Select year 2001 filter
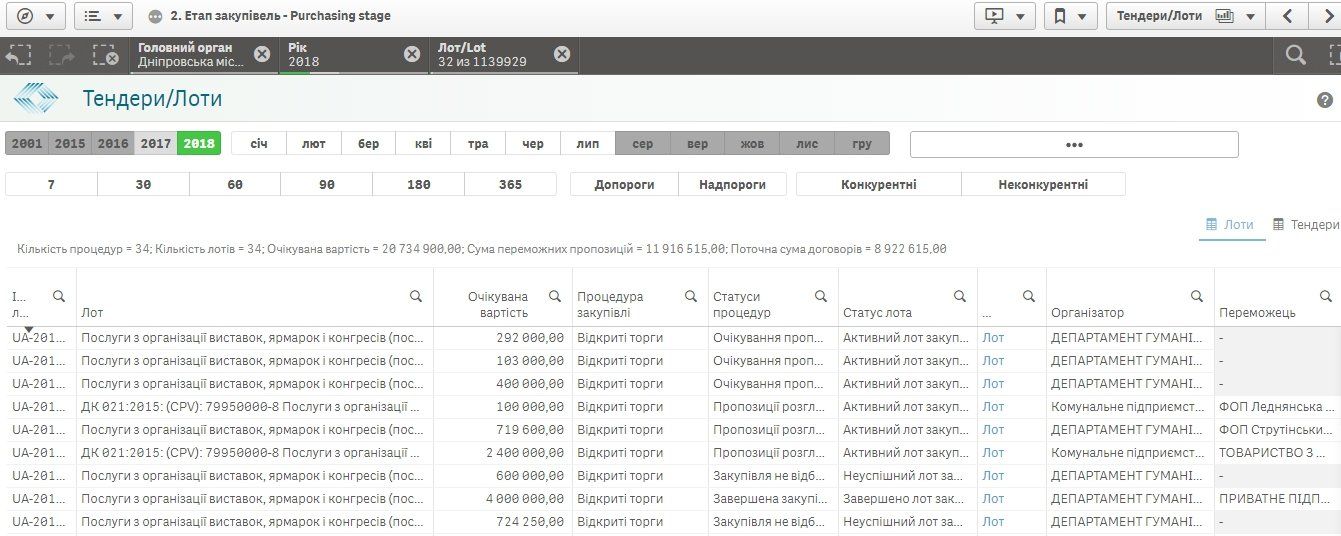 click(x=27, y=144)
